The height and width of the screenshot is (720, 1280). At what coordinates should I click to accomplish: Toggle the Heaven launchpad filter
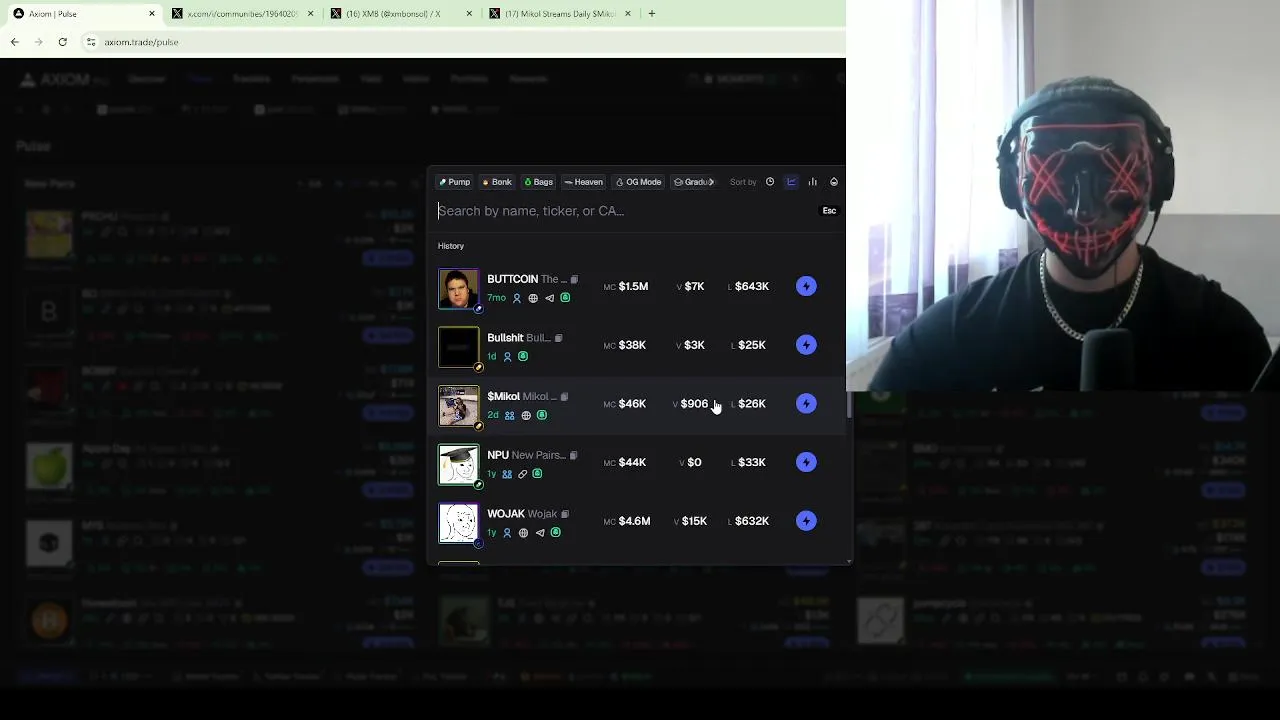(583, 182)
